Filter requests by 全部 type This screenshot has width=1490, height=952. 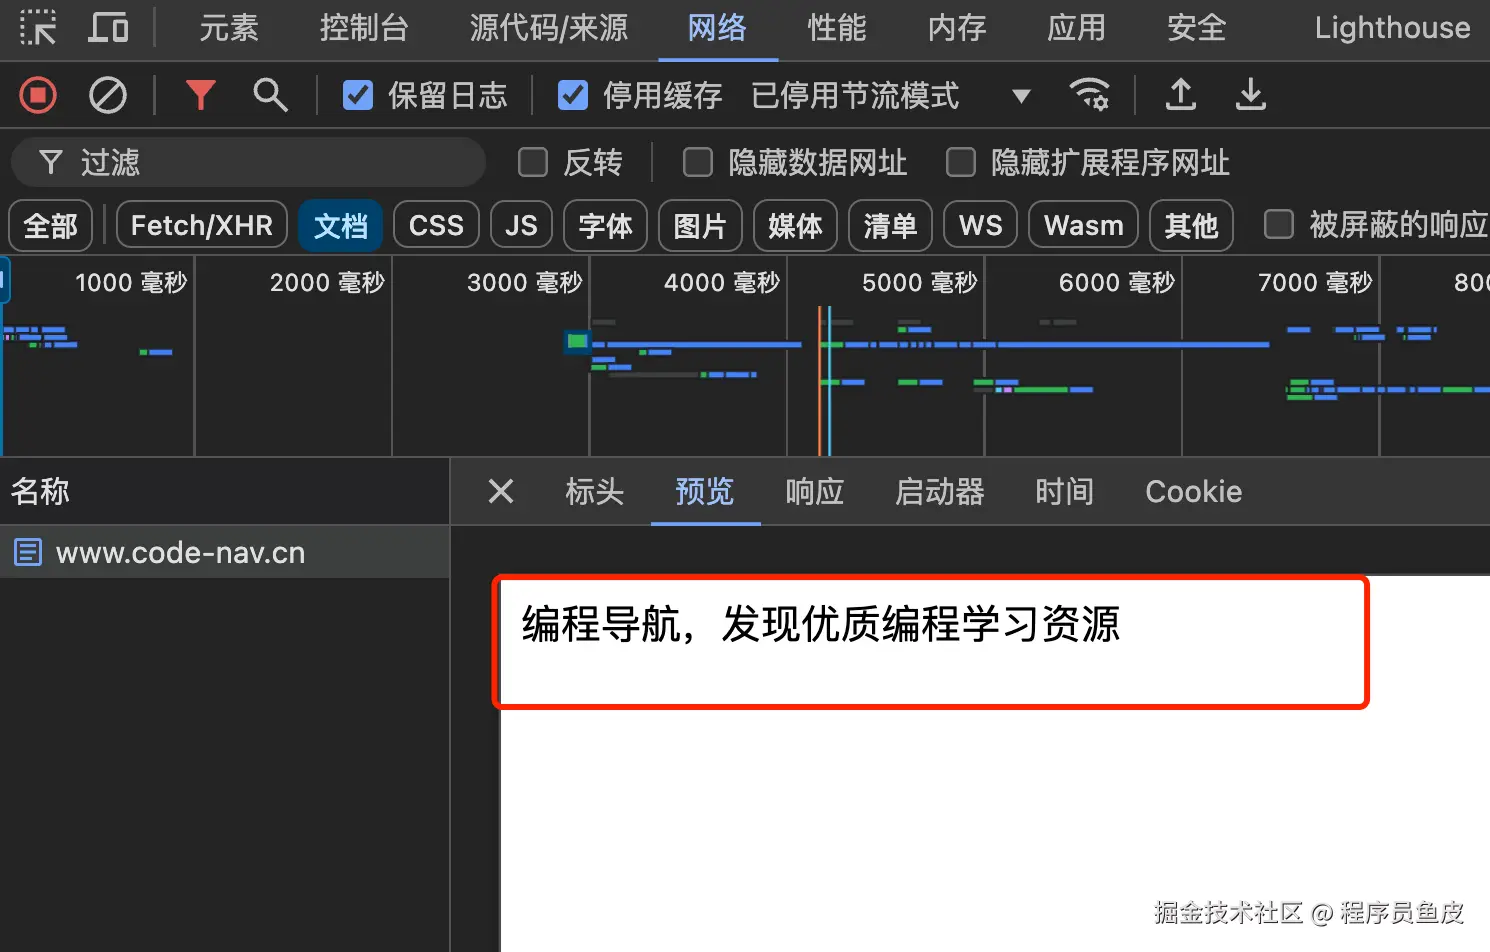(50, 225)
